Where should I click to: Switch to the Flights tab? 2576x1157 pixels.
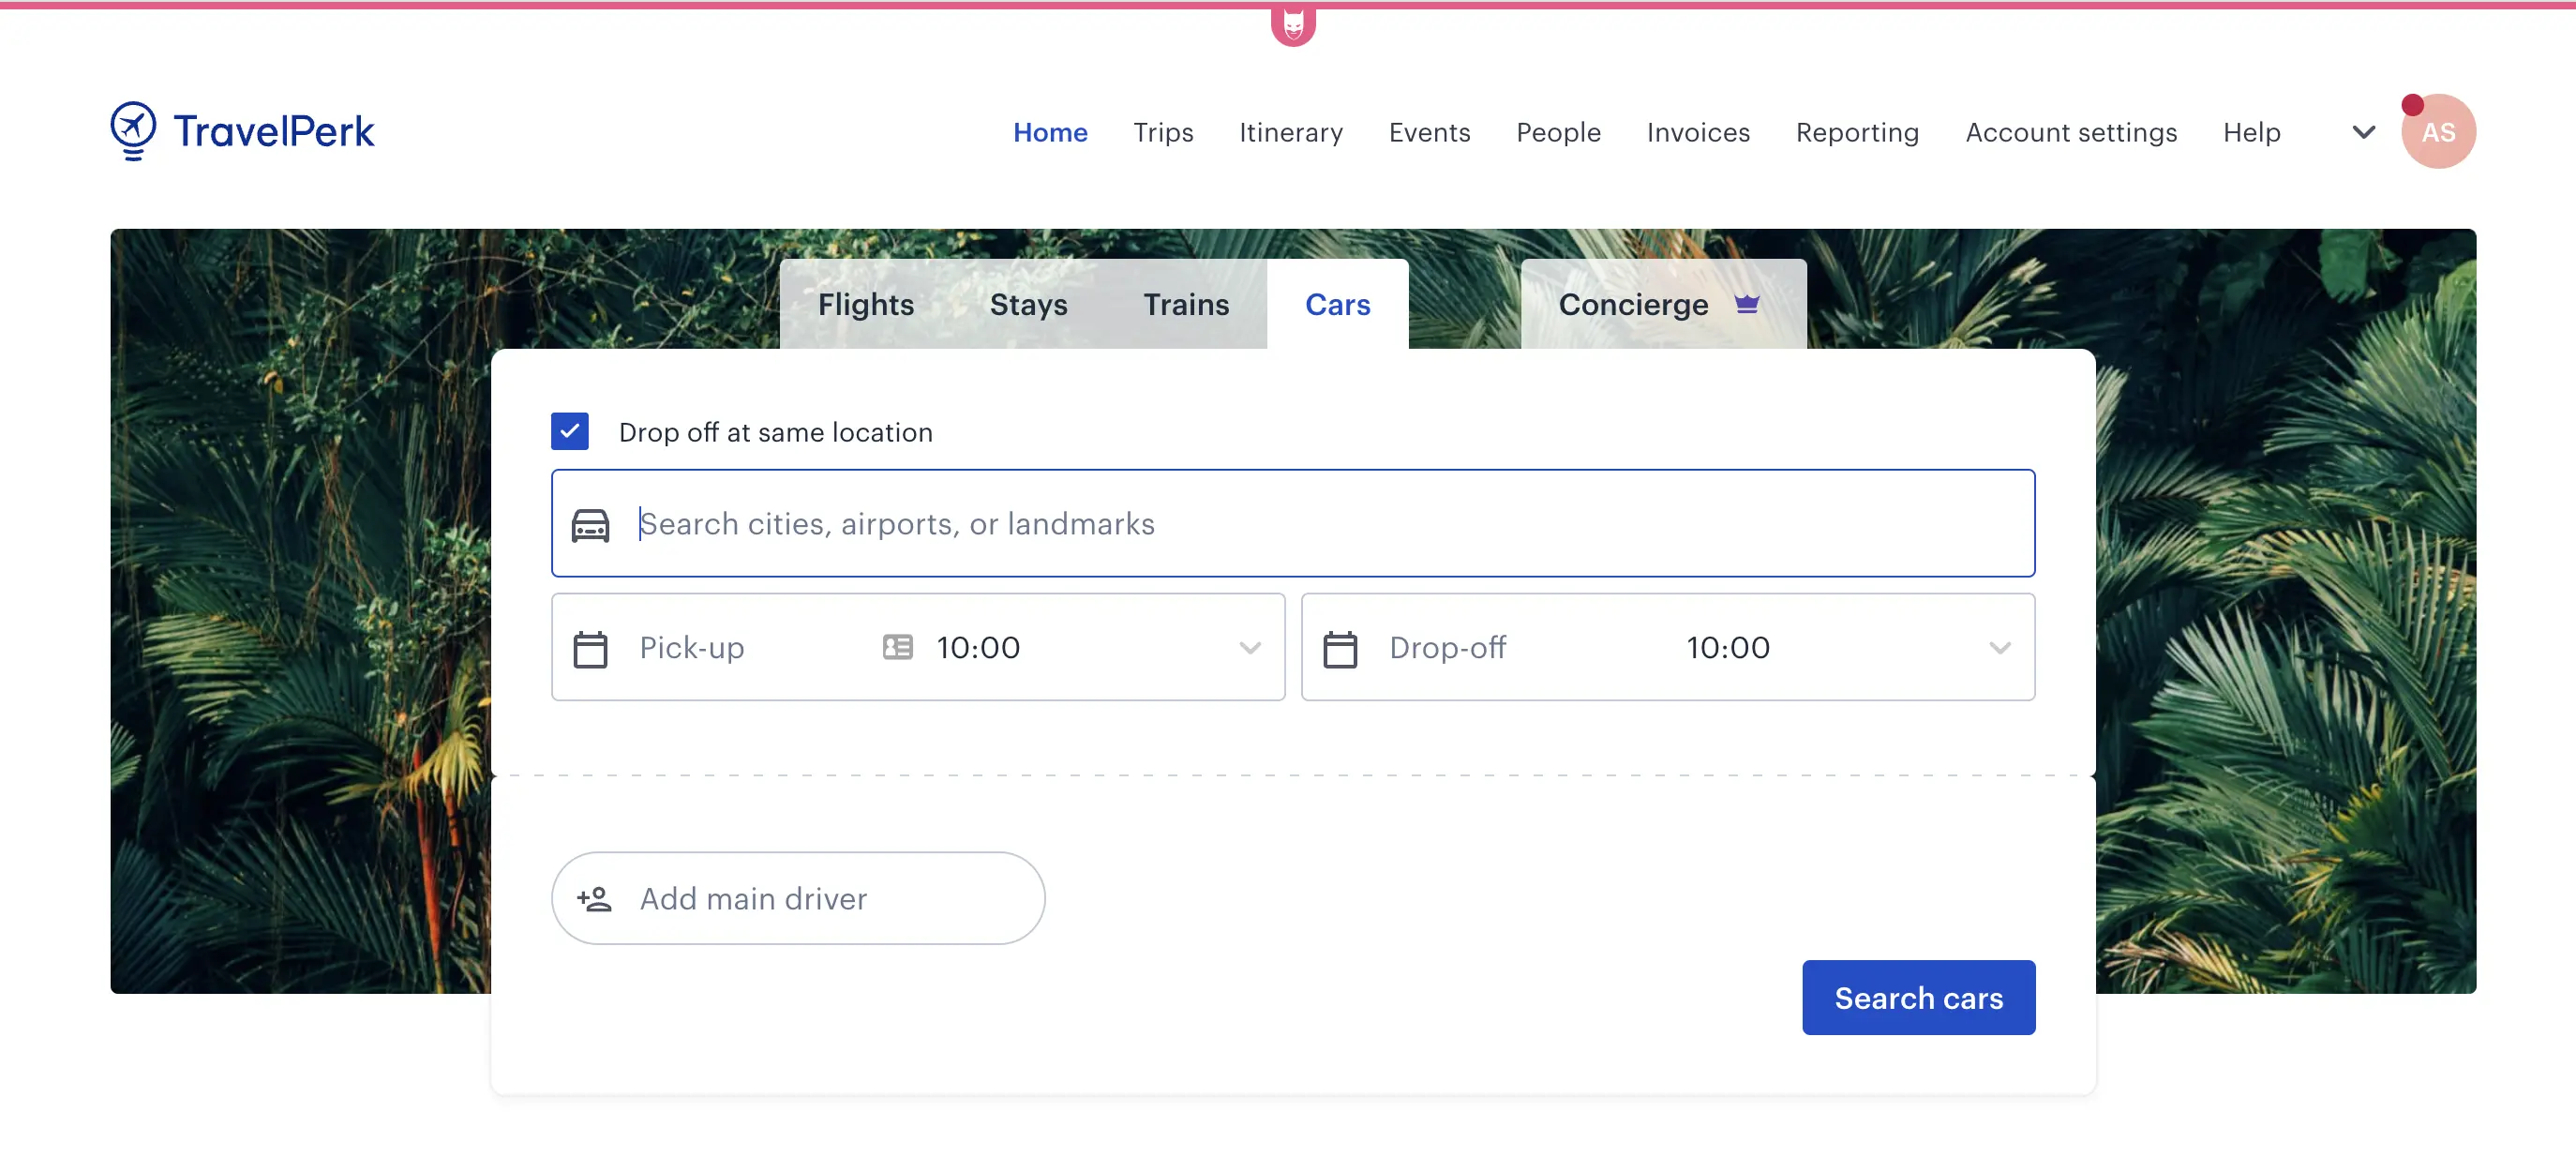(865, 304)
